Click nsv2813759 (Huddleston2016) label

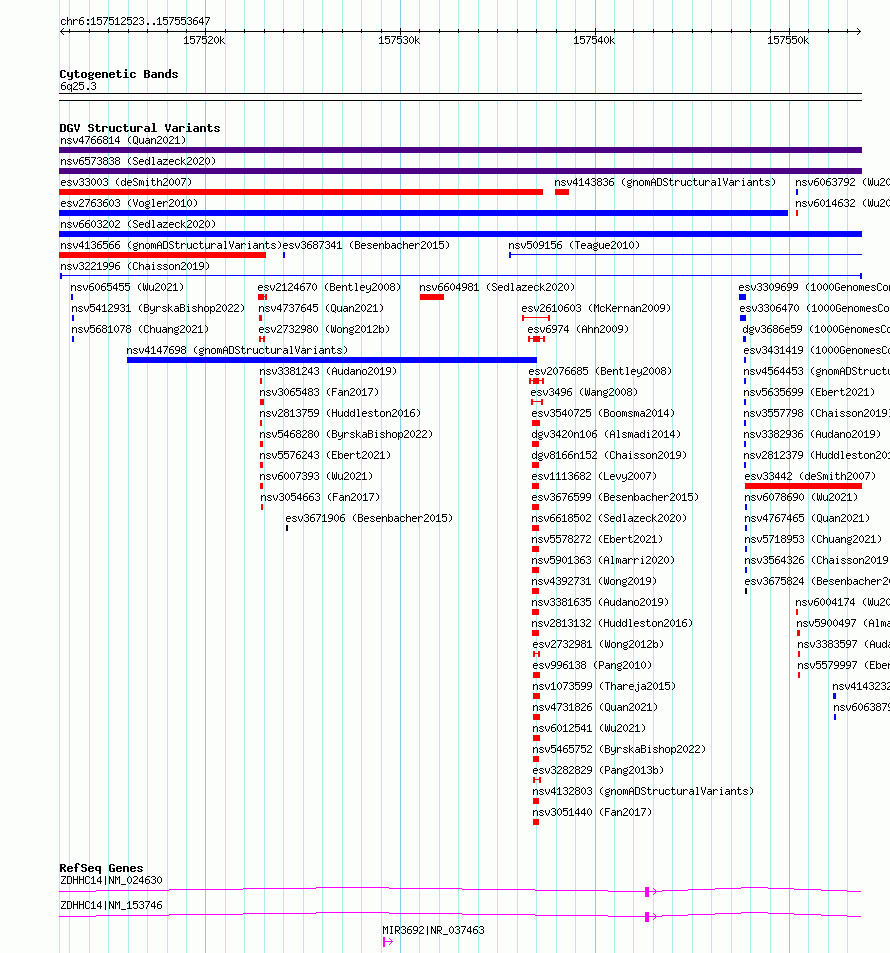pos(340,413)
